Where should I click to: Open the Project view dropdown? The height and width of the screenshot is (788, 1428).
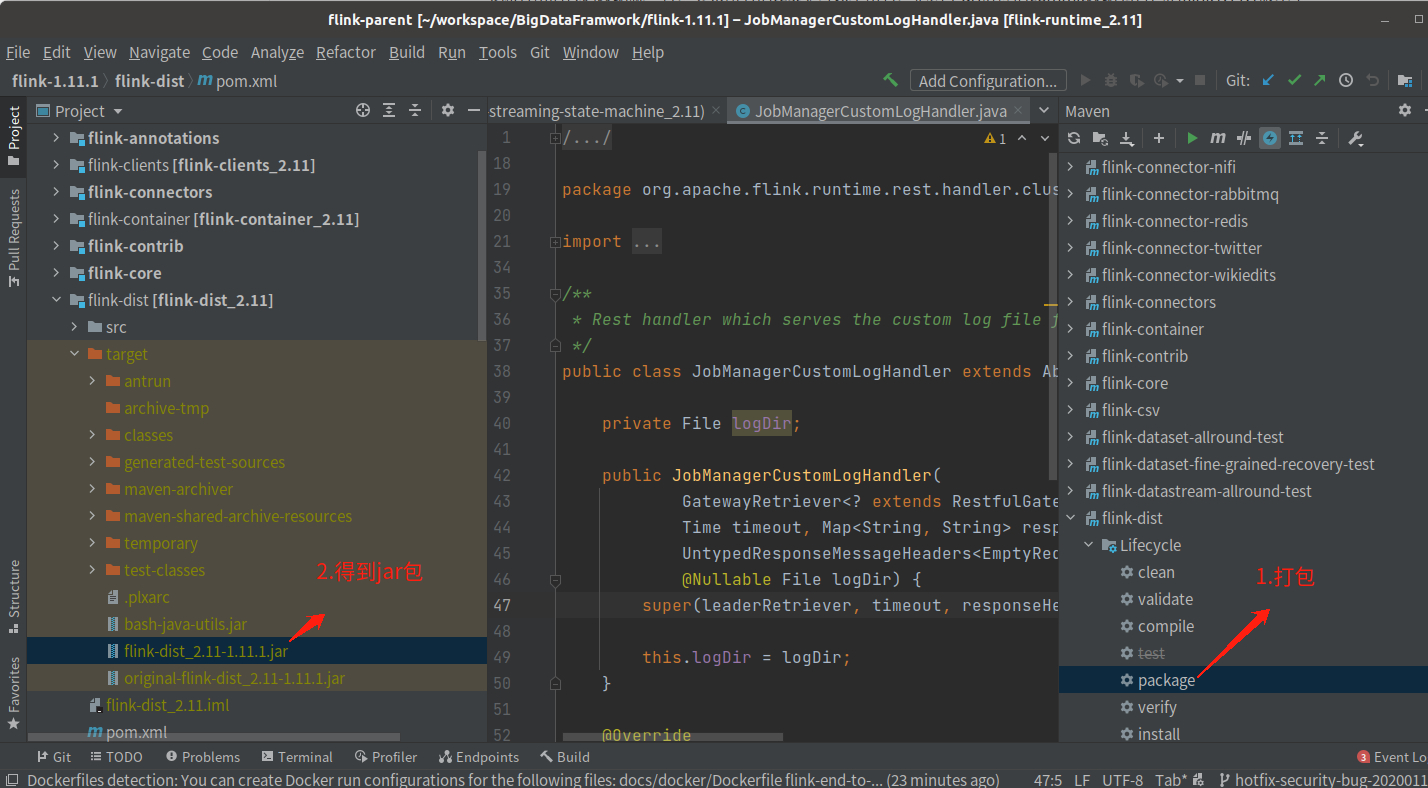click(118, 111)
